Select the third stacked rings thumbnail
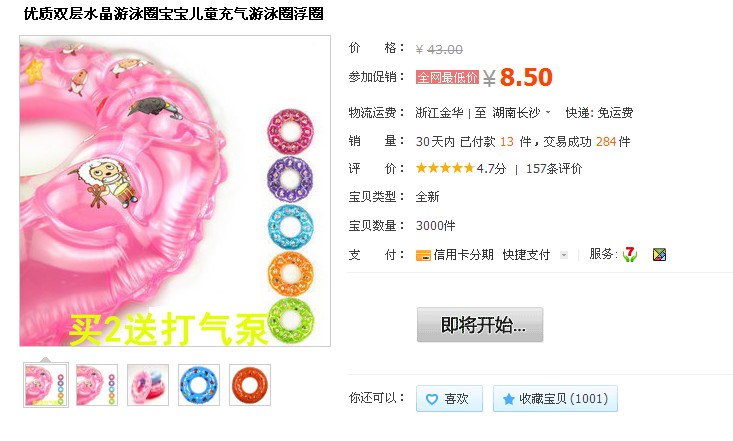The image size is (733, 441). click(148, 385)
